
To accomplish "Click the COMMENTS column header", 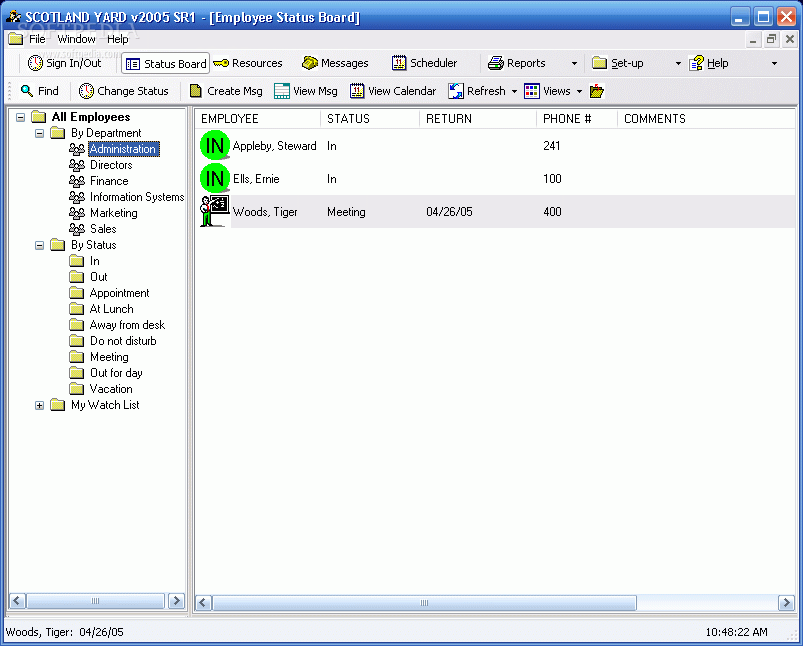I will tap(706, 119).
